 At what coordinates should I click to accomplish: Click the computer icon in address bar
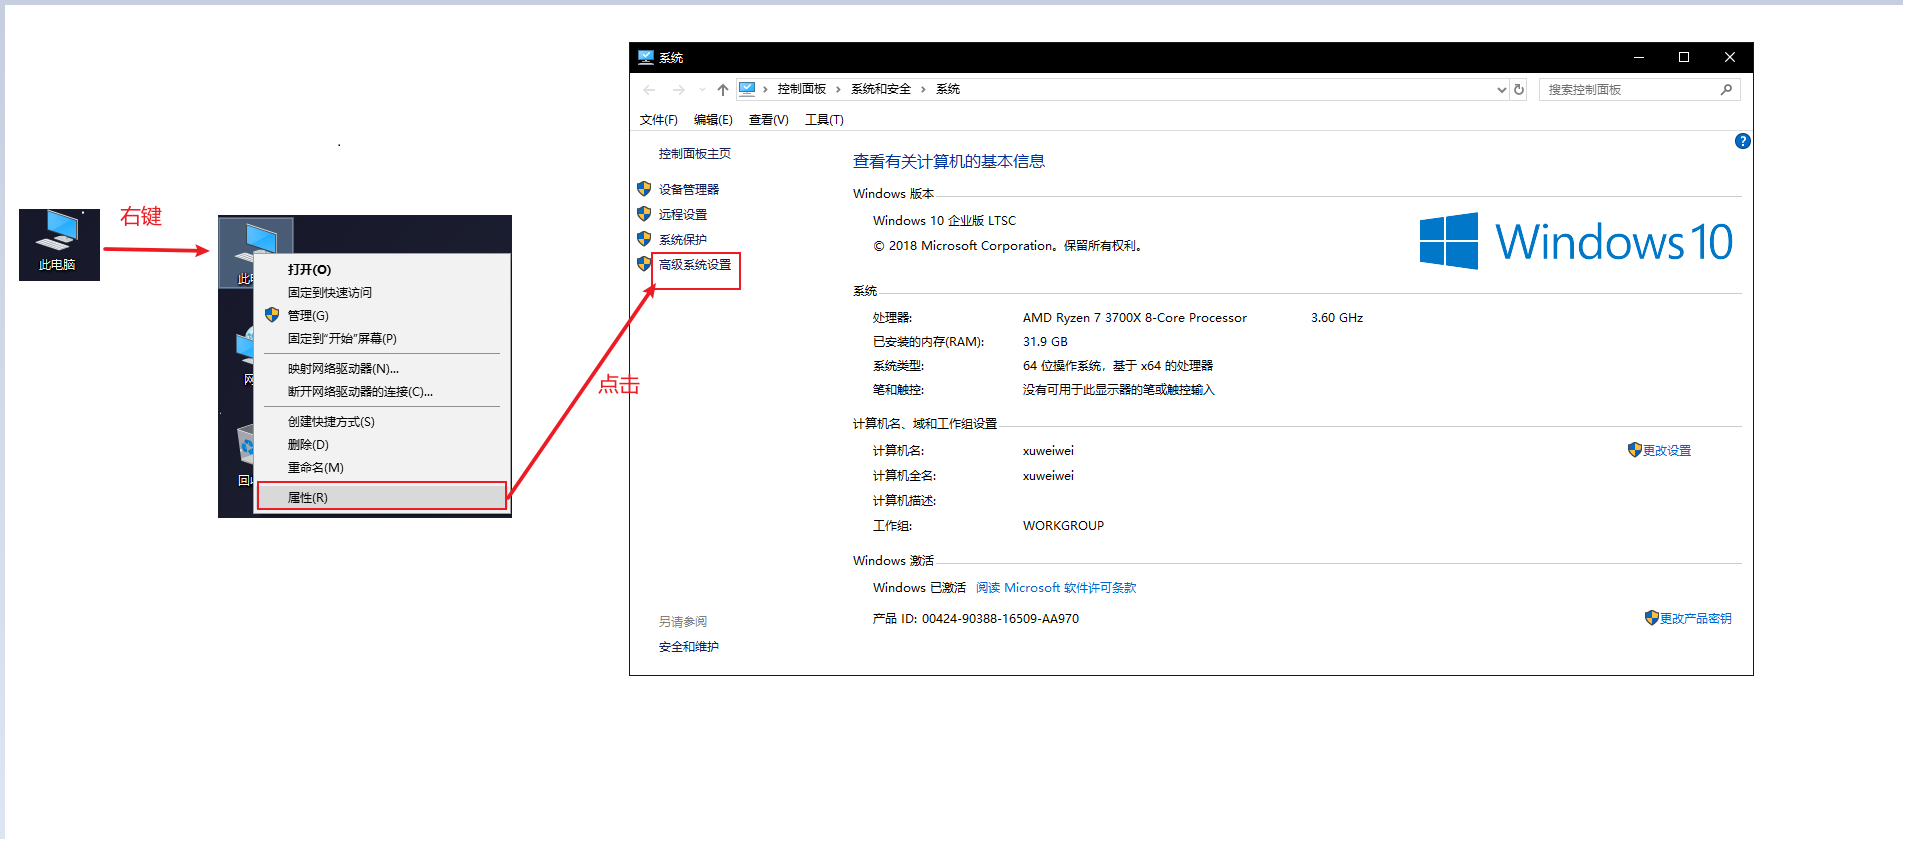747,89
